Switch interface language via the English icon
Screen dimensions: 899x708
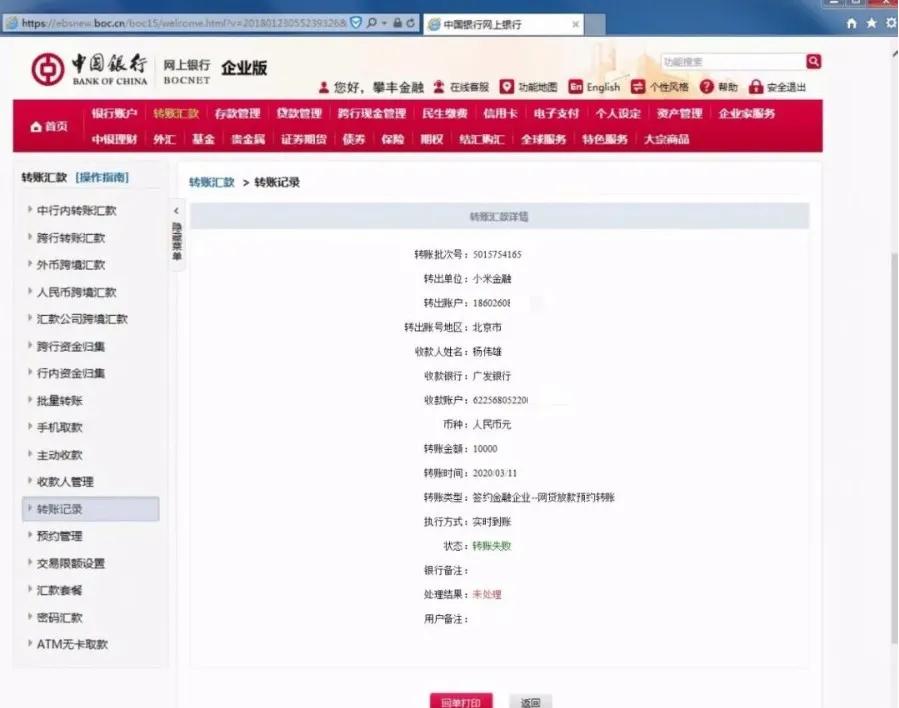pos(577,86)
